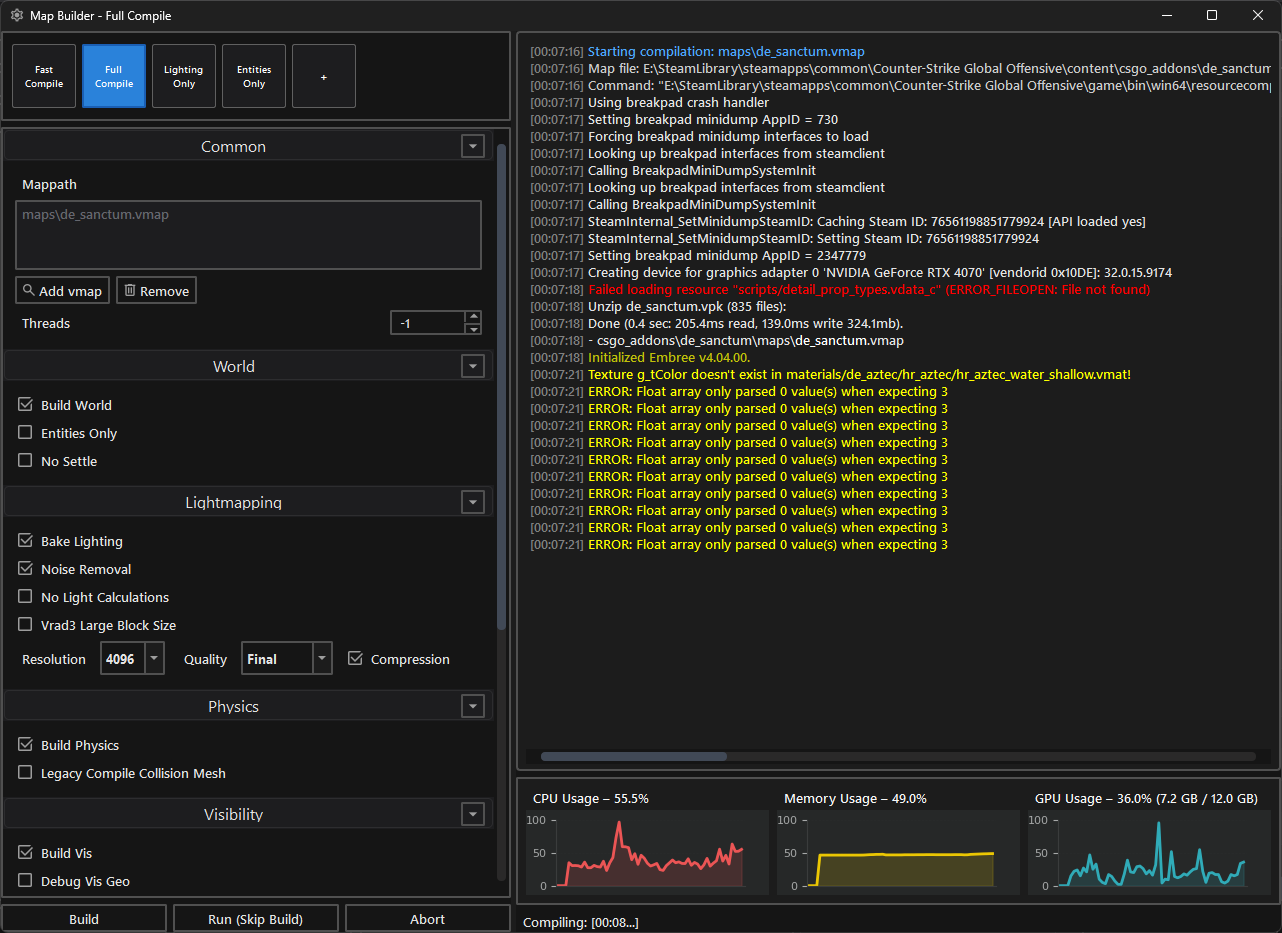
Task: Collapse the Lightmapping section arrow
Action: coord(473,503)
